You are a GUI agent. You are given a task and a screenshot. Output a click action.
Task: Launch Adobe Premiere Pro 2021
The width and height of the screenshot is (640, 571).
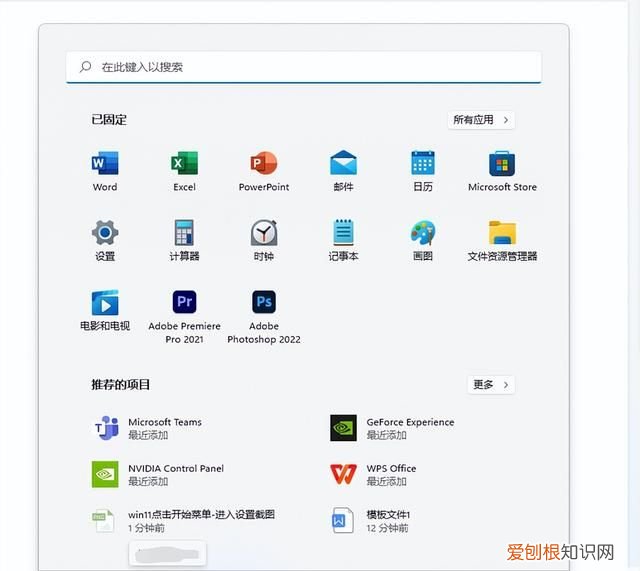pos(184,302)
